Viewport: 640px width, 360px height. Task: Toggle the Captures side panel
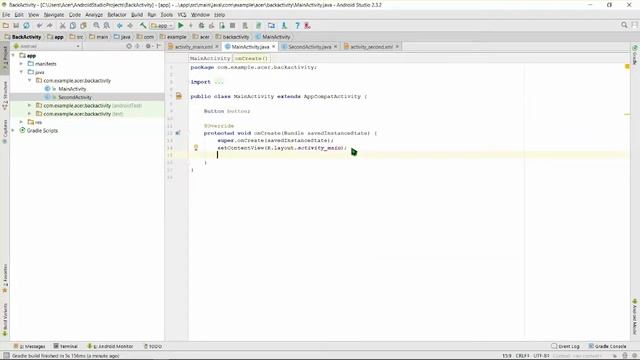[x=5, y=131]
